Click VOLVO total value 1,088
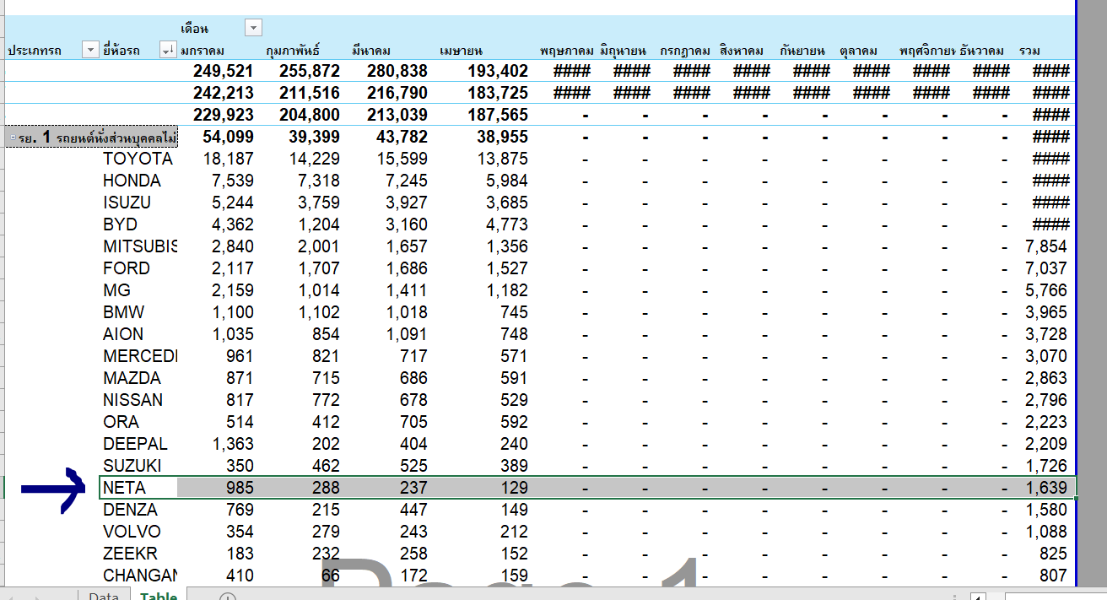 1046,532
